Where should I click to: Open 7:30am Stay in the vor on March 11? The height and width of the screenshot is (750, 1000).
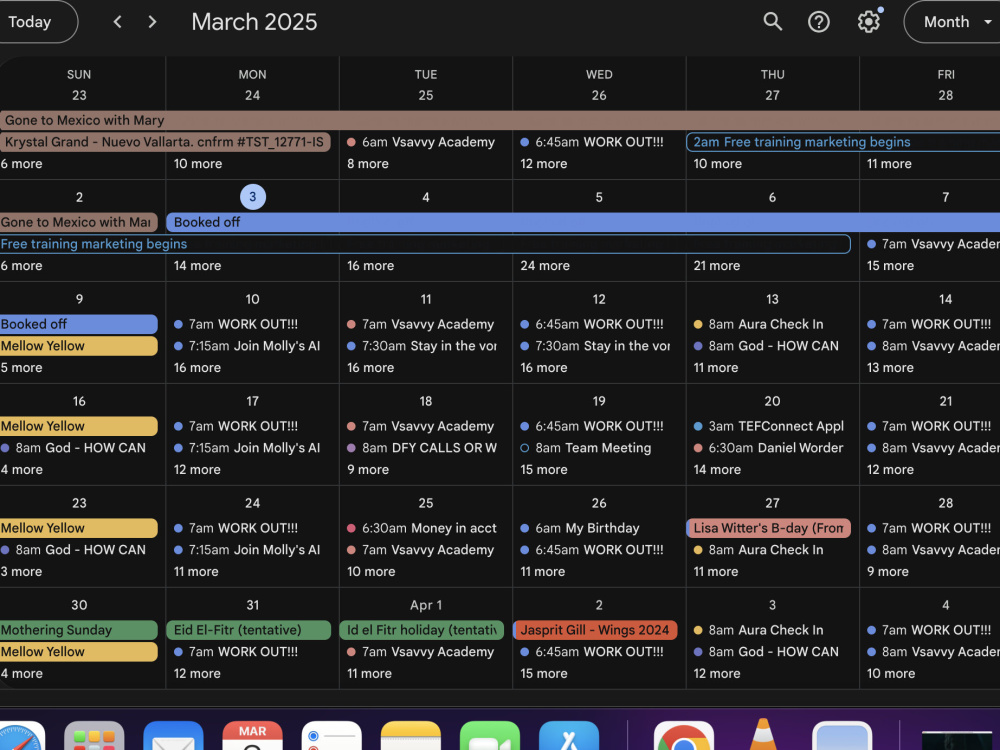pos(422,346)
